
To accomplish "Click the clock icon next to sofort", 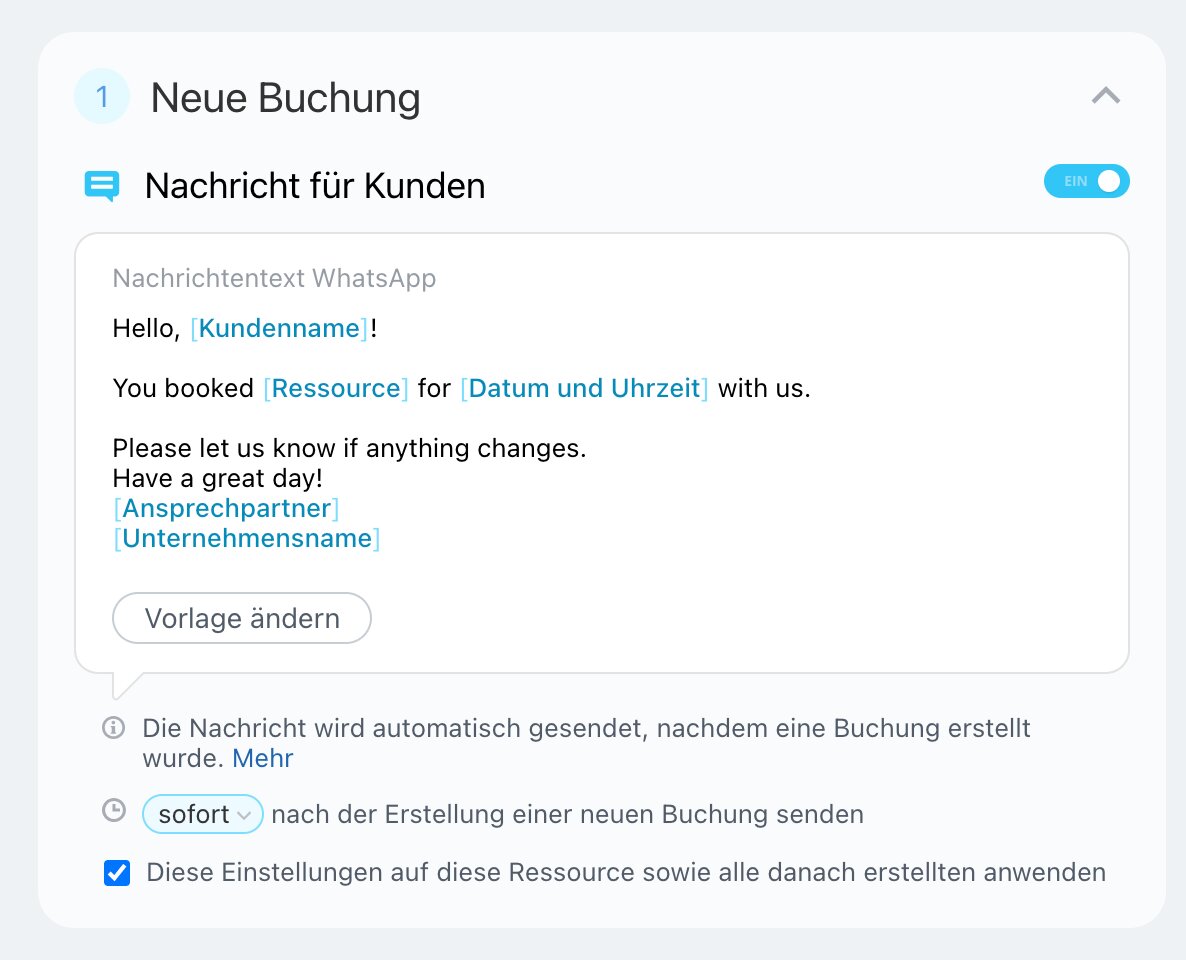I will (114, 810).
